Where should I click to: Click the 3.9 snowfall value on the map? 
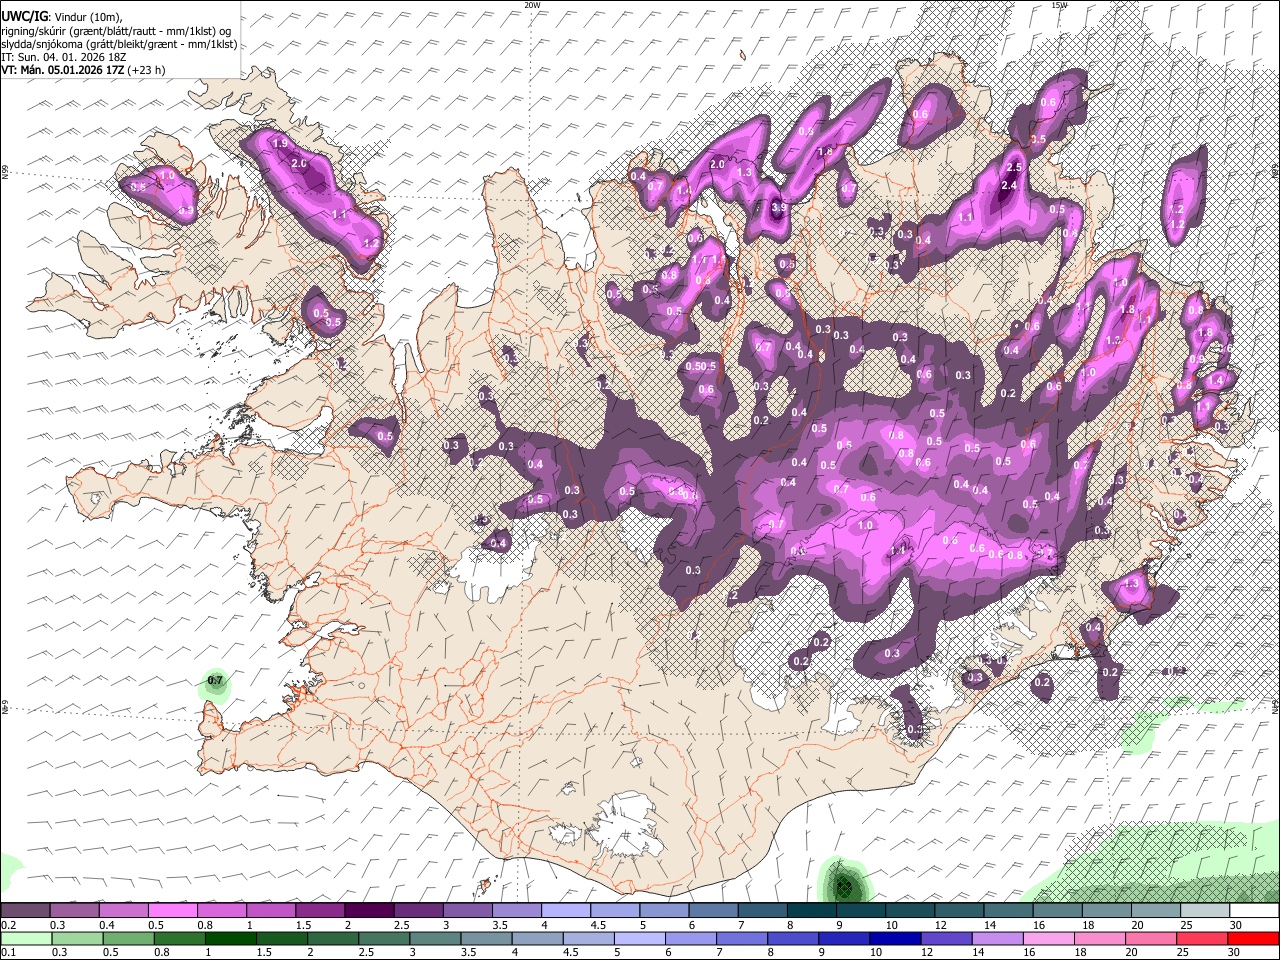point(779,208)
